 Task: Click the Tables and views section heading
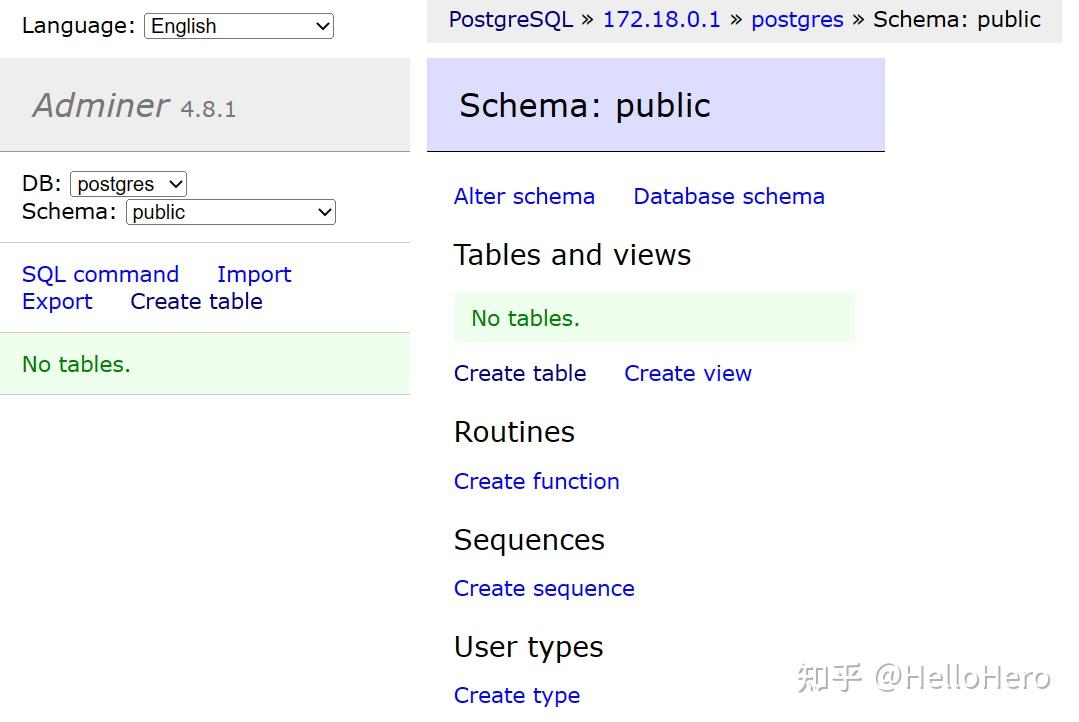(572, 254)
